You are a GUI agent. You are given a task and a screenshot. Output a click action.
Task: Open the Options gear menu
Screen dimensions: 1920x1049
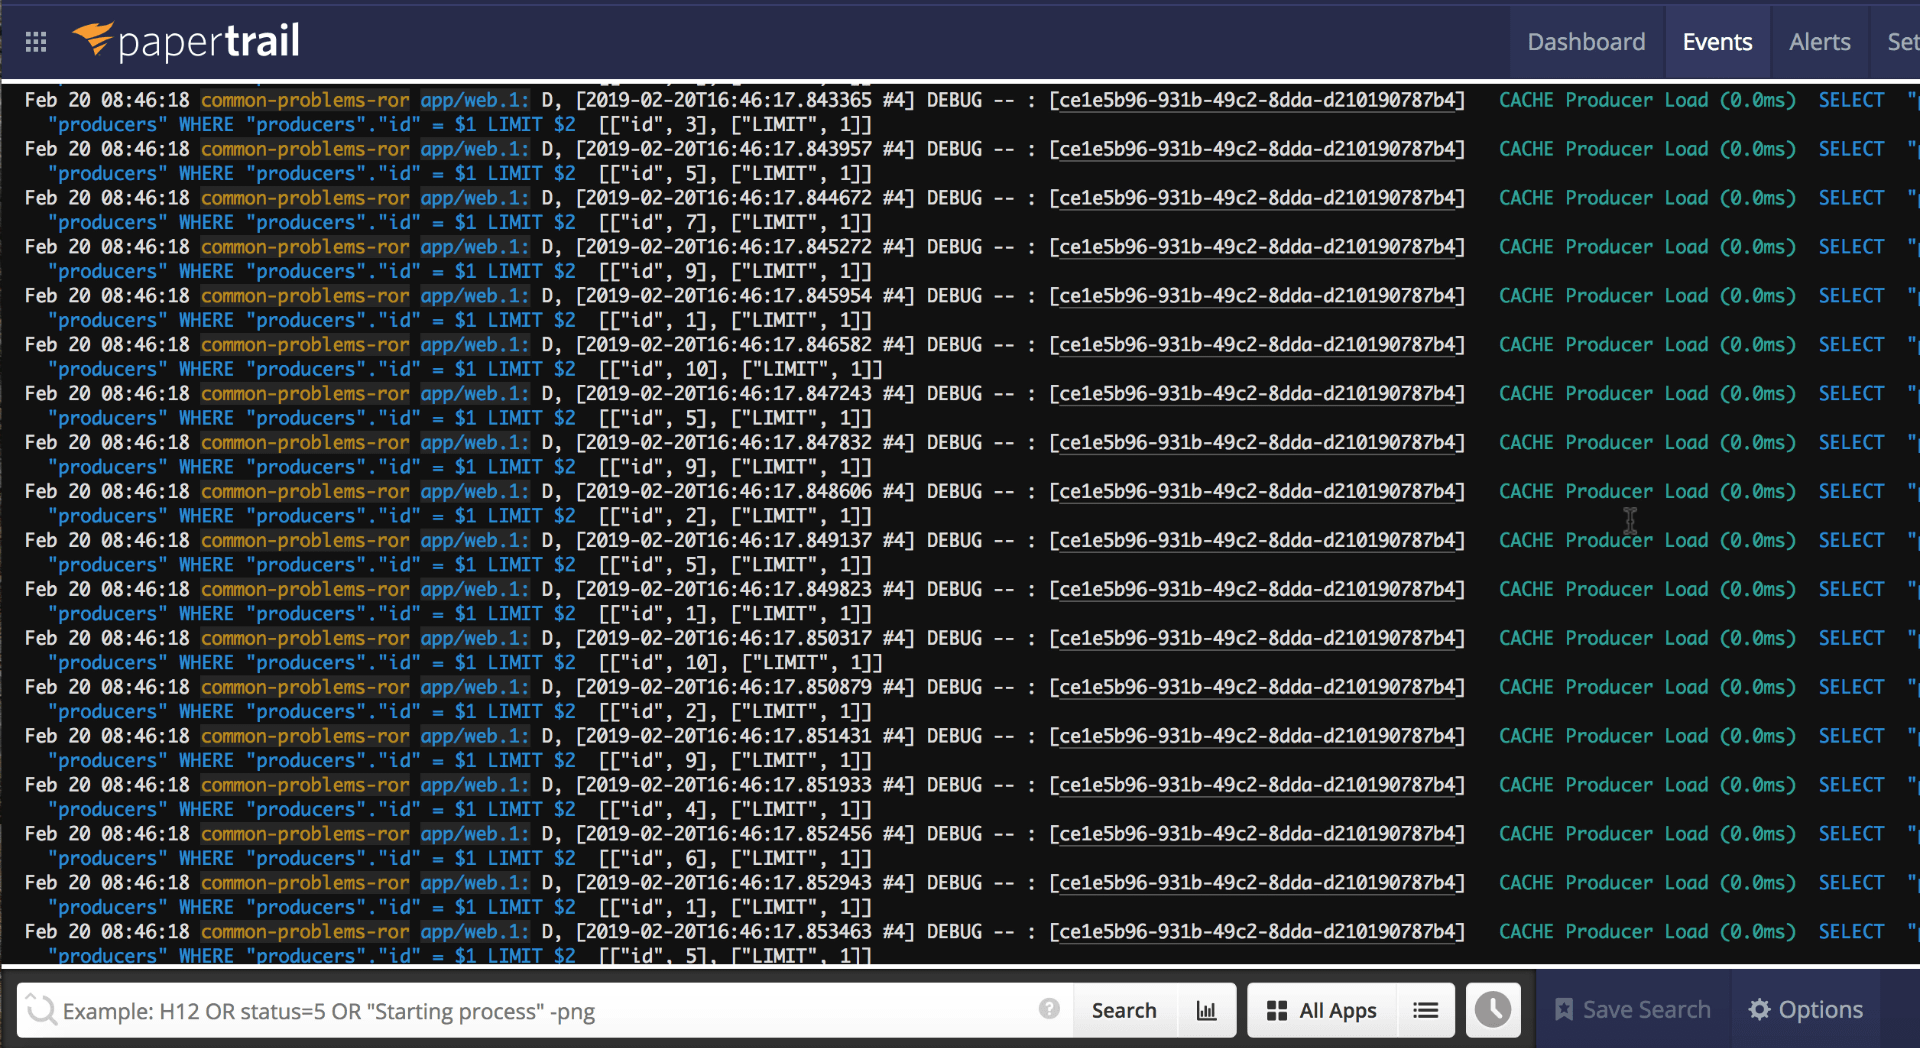click(x=1806, y=1010)
